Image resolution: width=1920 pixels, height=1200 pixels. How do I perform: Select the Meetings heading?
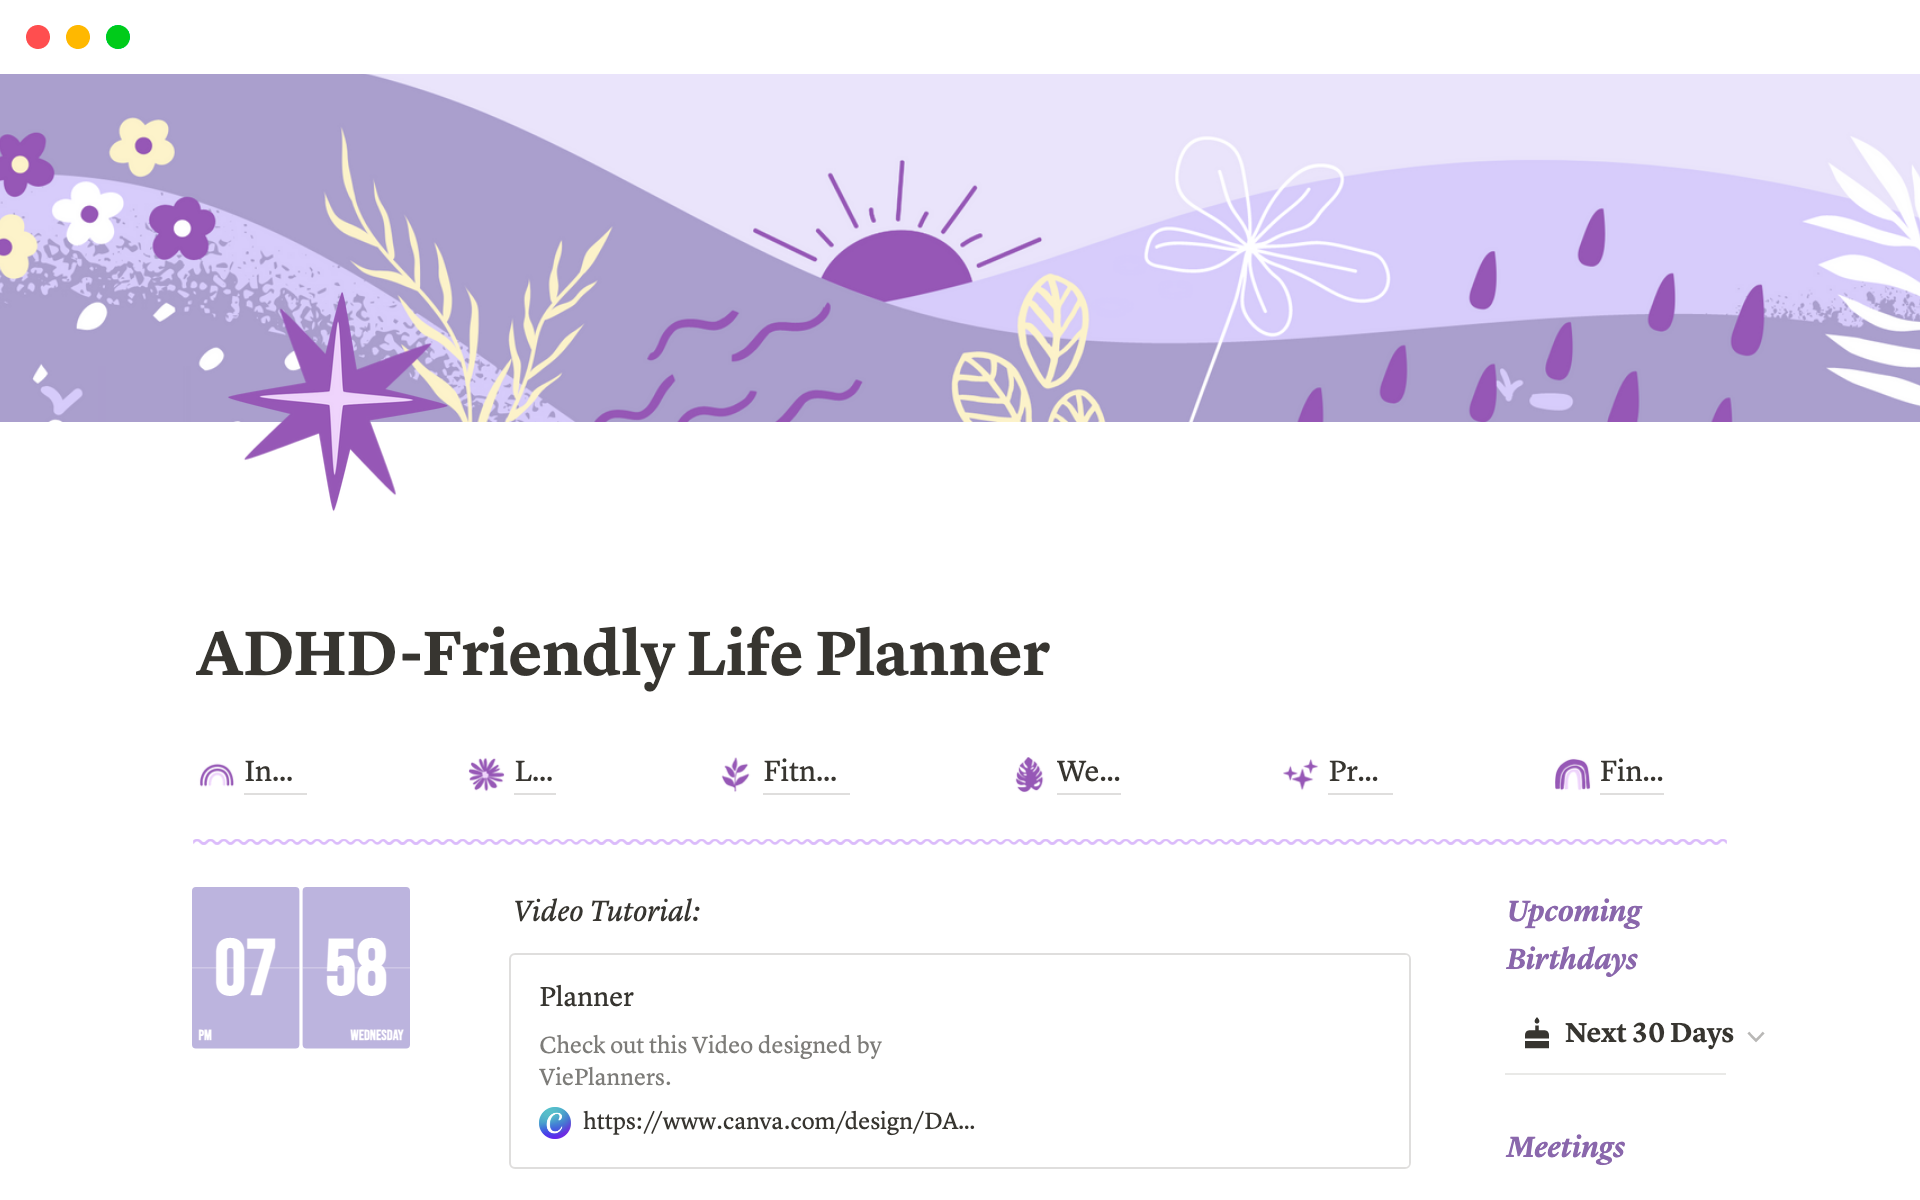[1564, 1147]
